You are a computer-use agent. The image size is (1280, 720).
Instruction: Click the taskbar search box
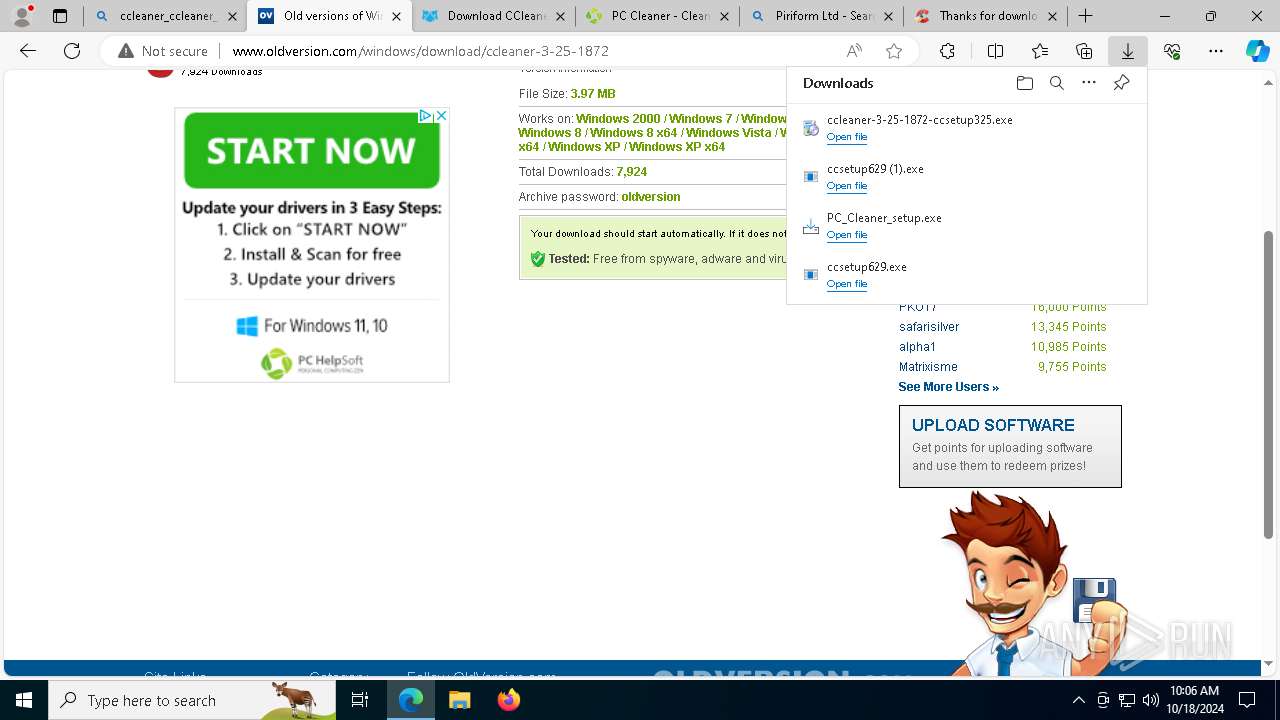(x=192, y=700)
